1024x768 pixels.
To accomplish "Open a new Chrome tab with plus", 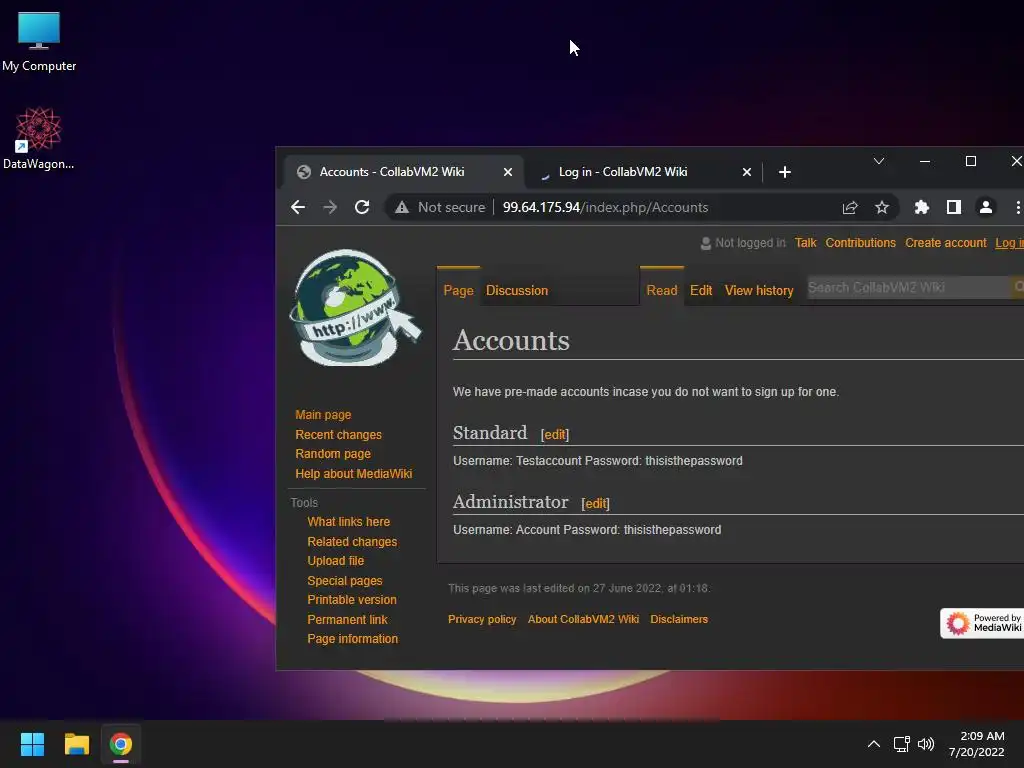I will pos(785,172).
